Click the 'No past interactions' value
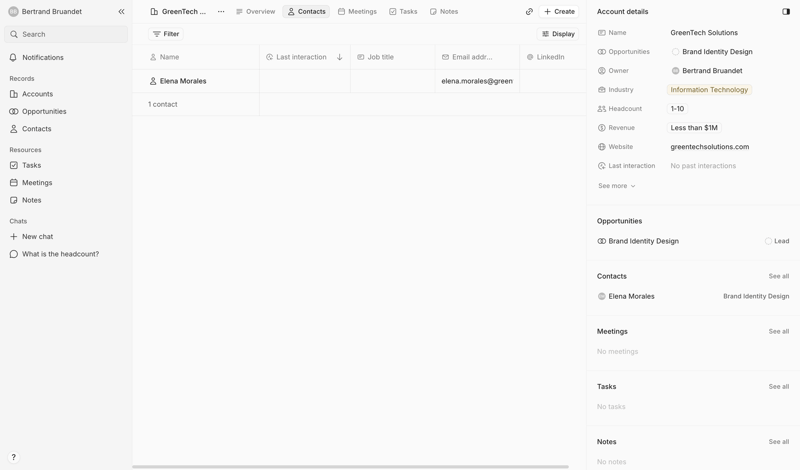 pos(703,166)
